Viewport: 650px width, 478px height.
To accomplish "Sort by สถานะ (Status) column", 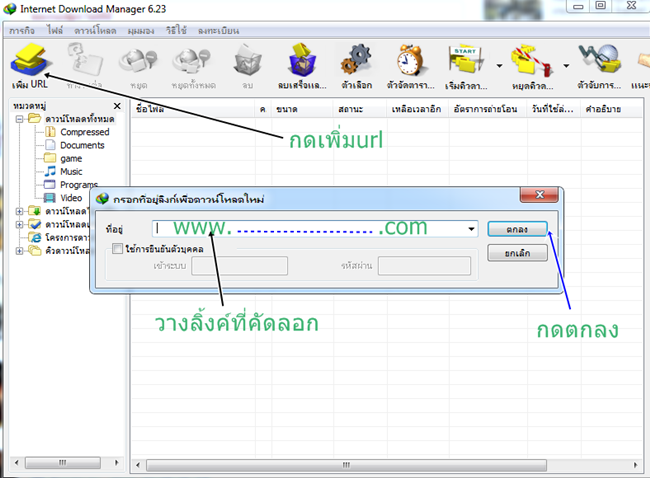I will (x=360, y=109).
